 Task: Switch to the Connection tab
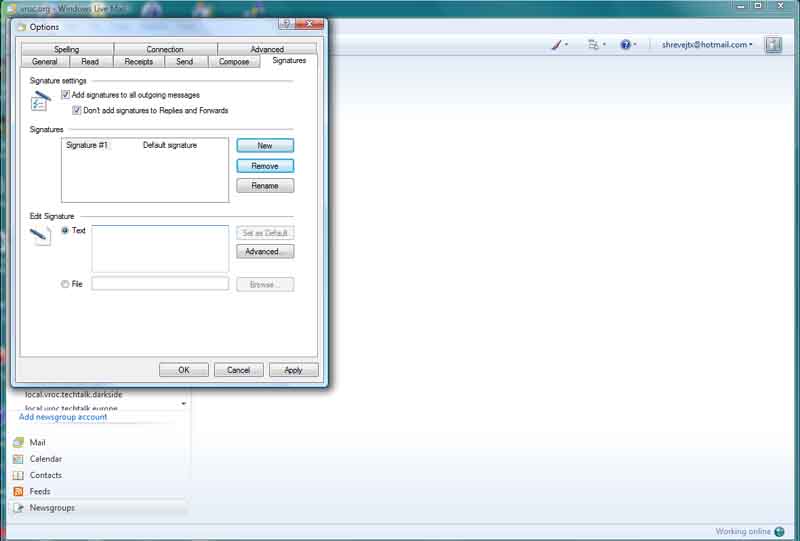pyautogui.click(x=165, y=49)
